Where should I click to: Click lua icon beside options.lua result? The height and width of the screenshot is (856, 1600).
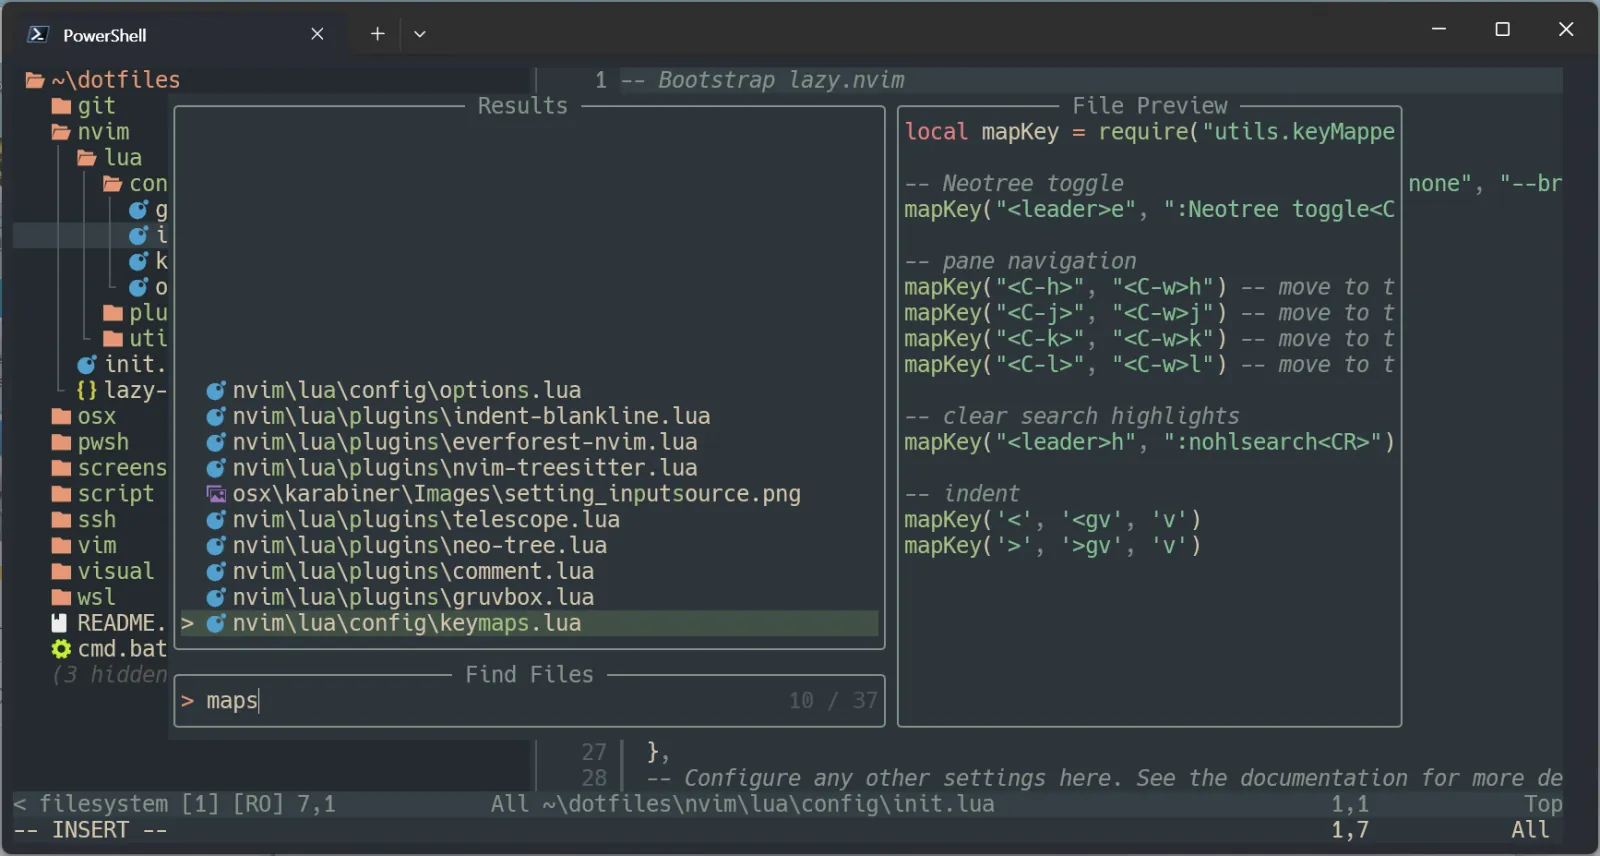pos(215,391)
